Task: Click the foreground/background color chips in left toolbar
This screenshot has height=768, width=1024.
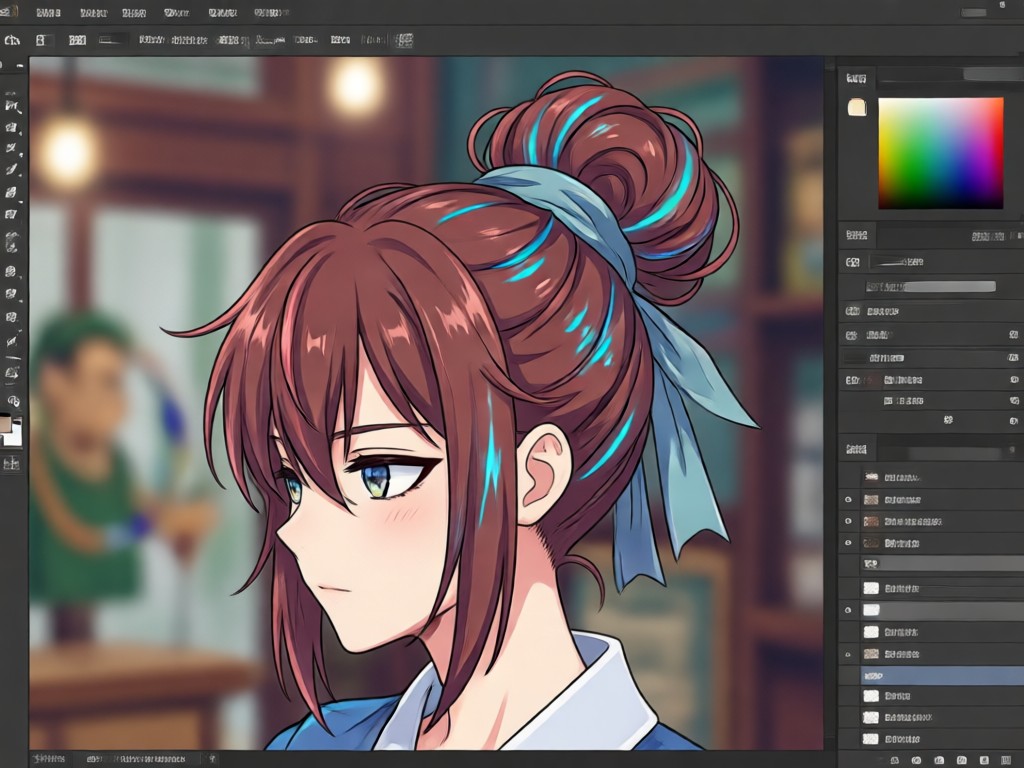Action: point(10,430)
